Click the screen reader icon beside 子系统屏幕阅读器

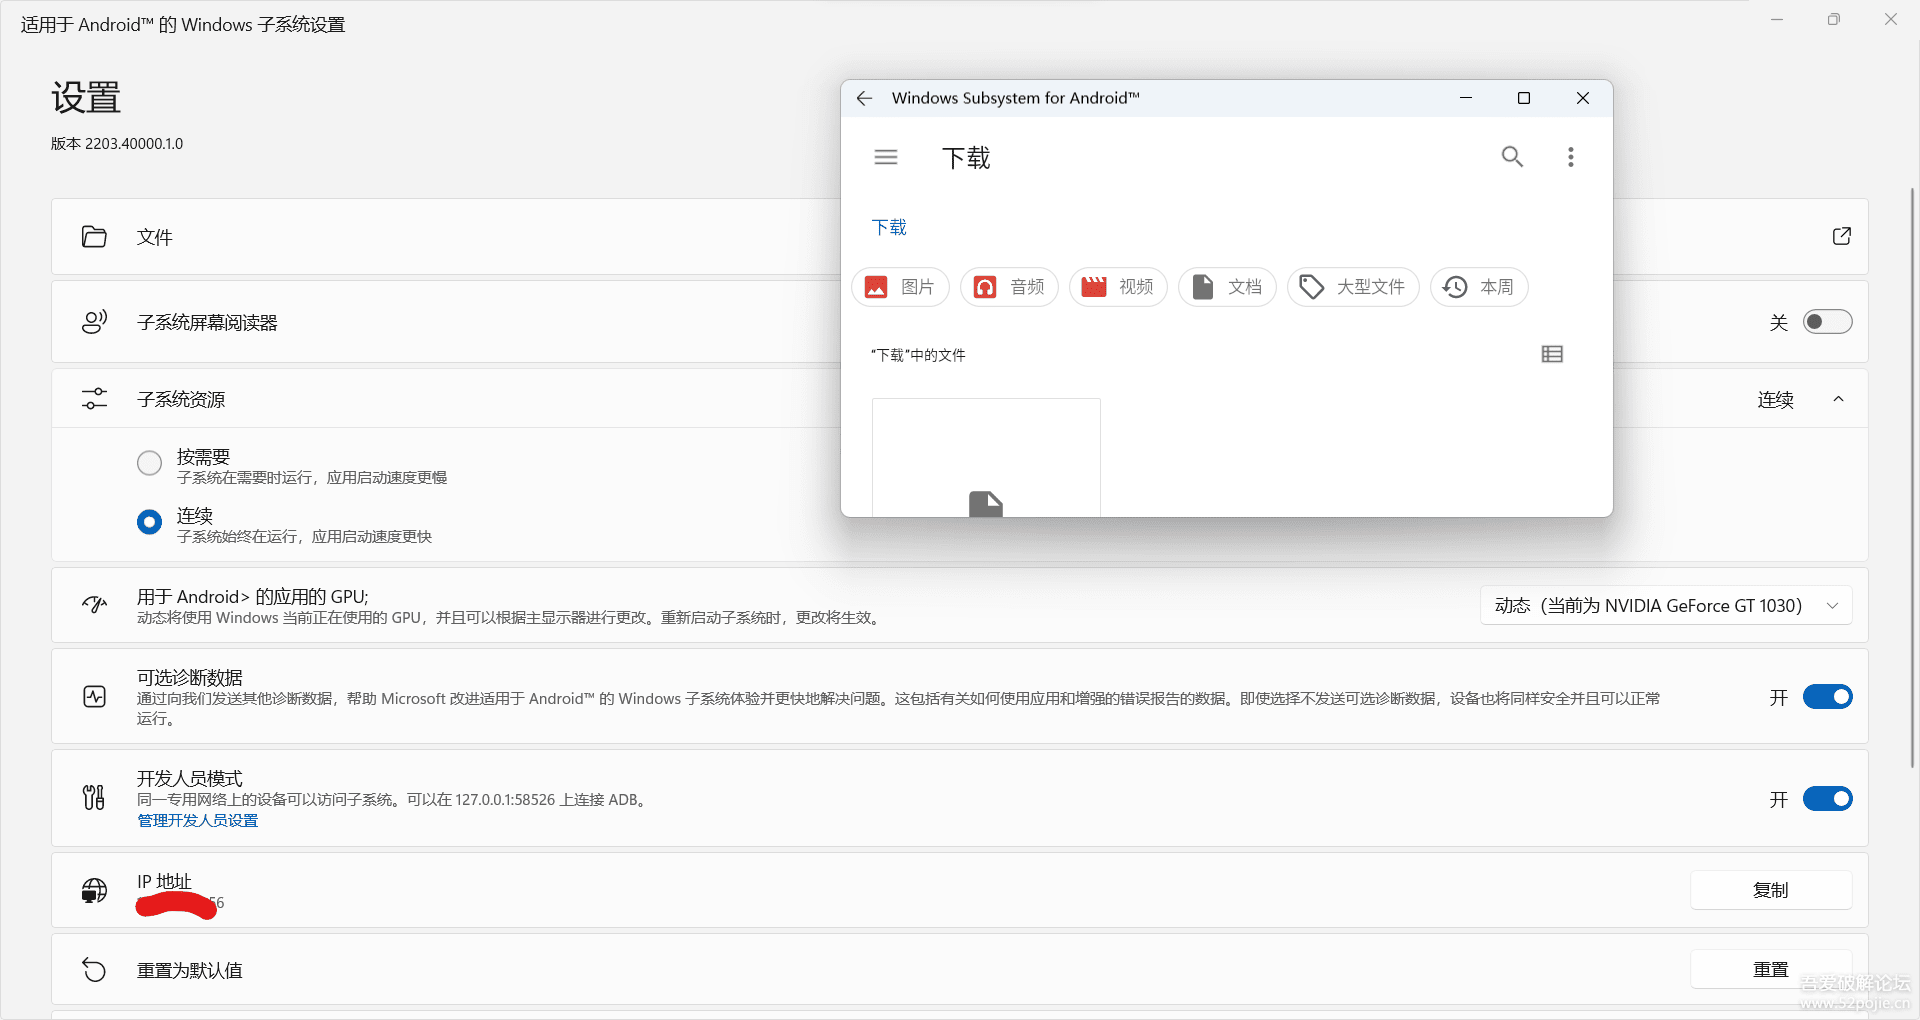coord(94,322)
